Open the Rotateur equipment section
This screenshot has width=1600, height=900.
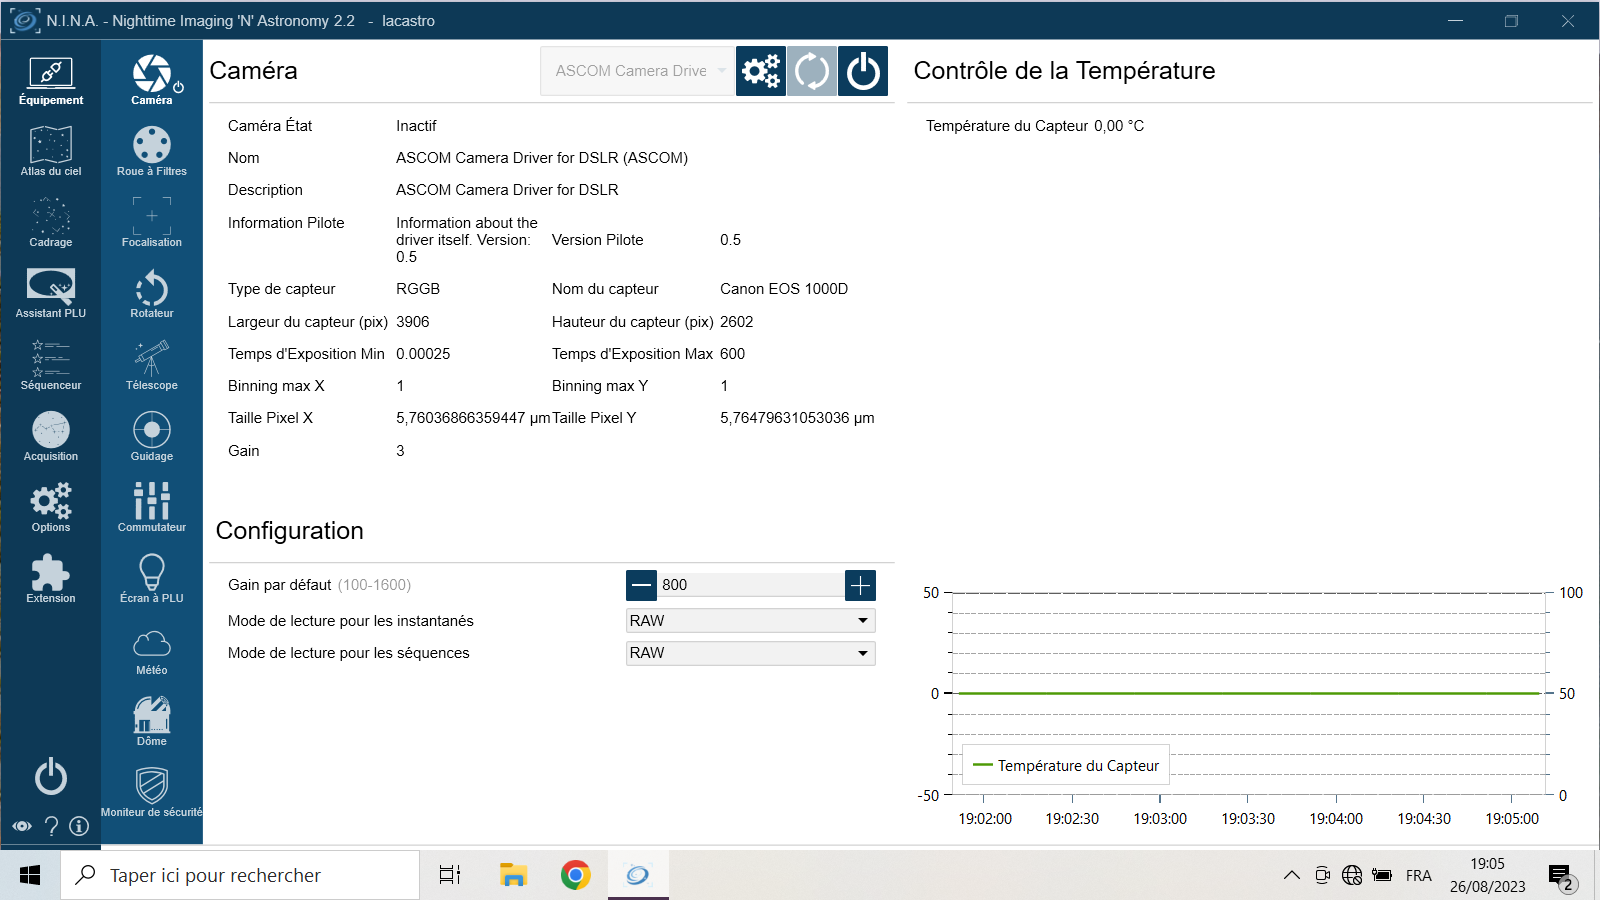151,294
